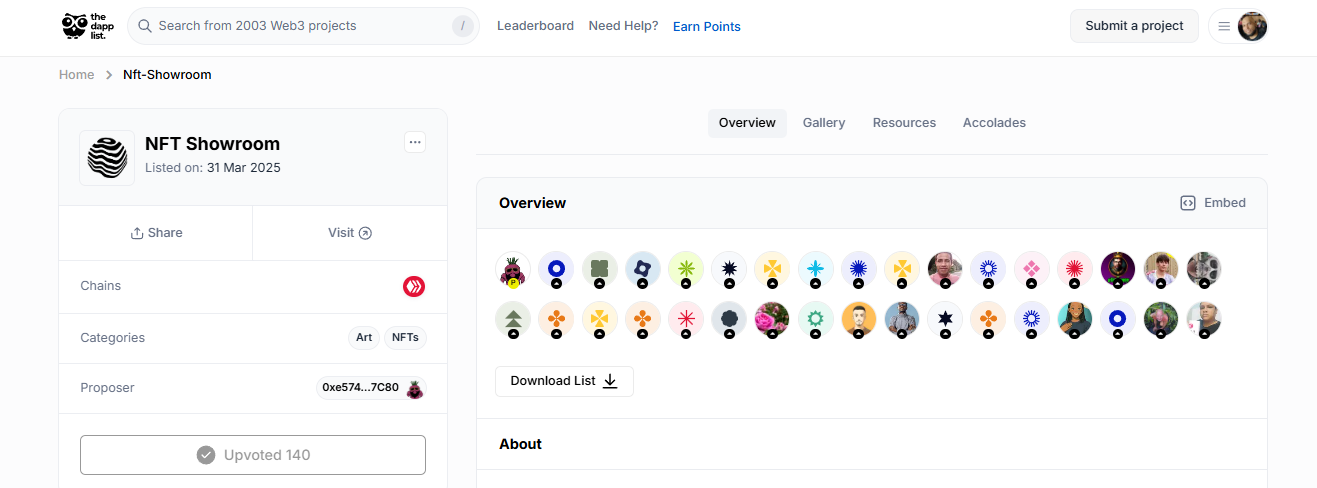This screenshot has width=1317, height=488.
Task: Click the 0xe574...7C80 proposer address
Action: pyautogui.click(x=360, y=388)
